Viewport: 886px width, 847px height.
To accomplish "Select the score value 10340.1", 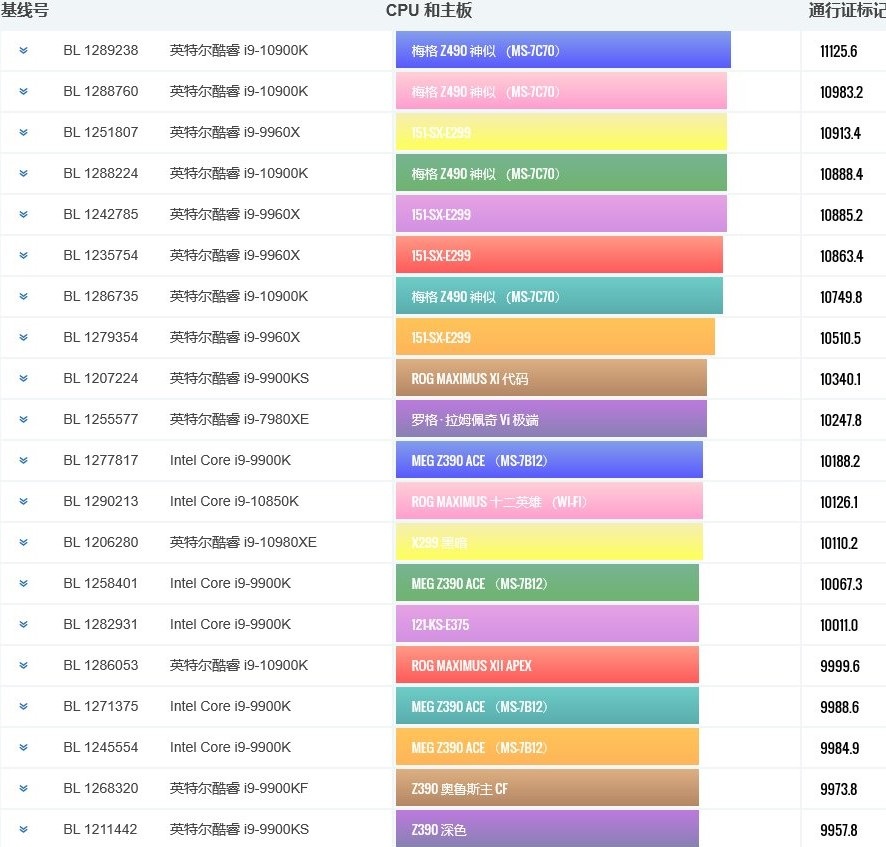I will (840, 379).
